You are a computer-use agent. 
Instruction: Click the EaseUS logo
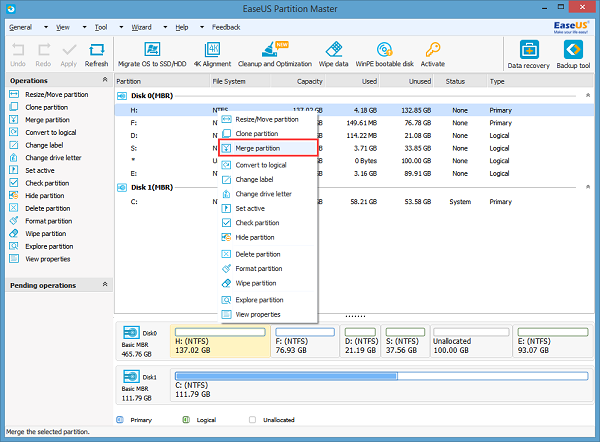coord(571,27)
